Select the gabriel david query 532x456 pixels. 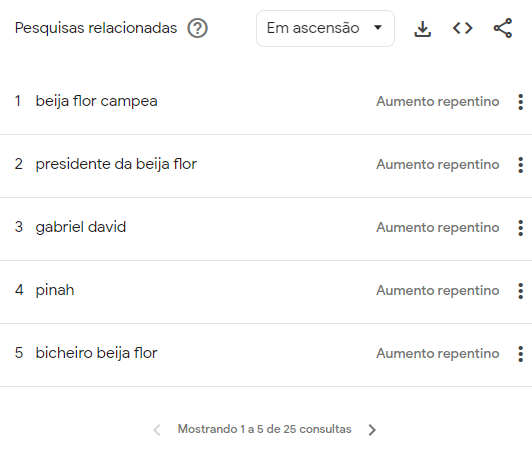81,227
